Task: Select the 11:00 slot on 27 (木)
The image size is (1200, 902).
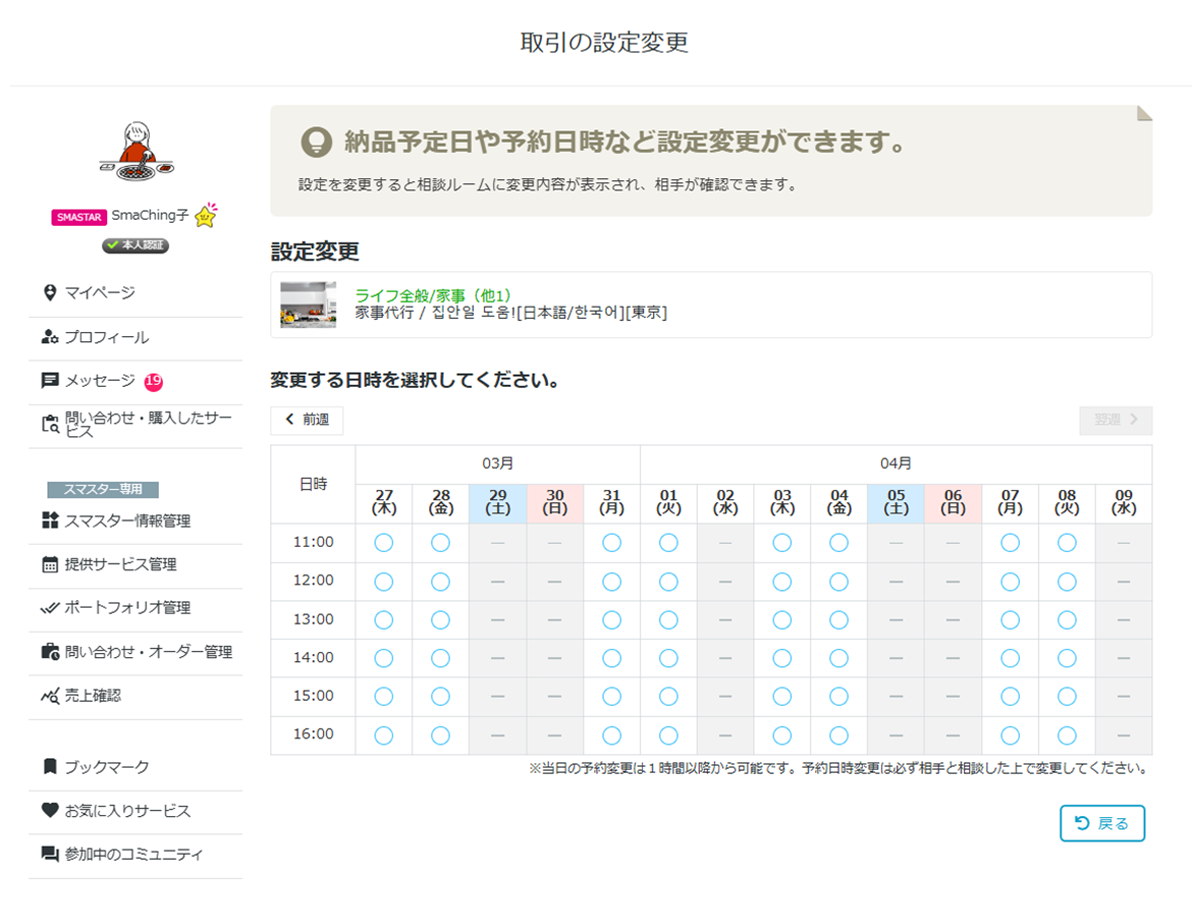Action: pyautogui.click(x=383, y=542)
